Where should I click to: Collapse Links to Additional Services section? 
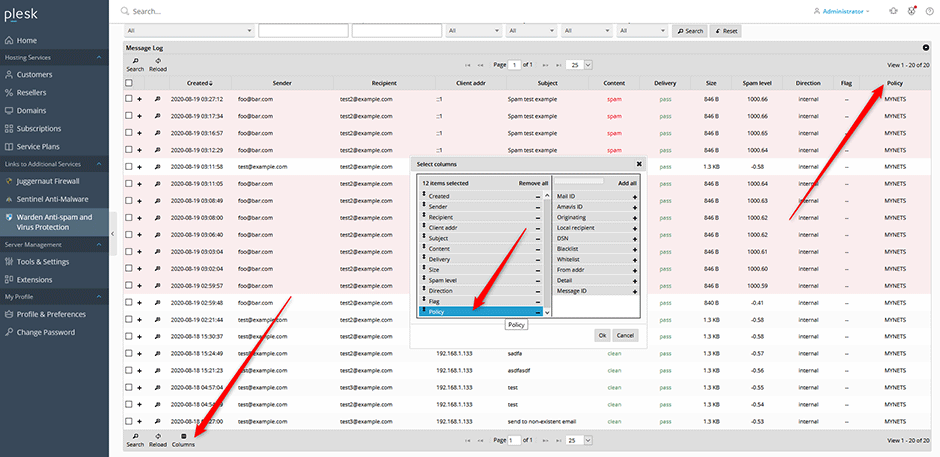[x=100, y=164]
